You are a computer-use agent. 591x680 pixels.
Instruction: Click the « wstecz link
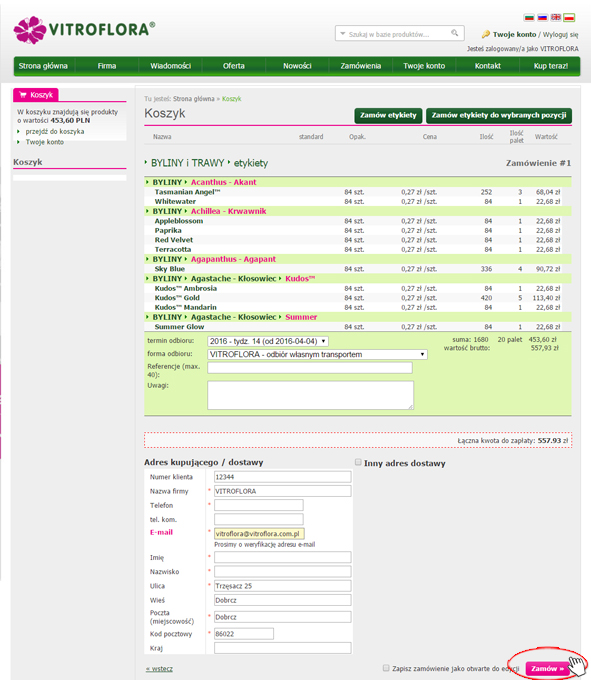(x=159, y=669)
